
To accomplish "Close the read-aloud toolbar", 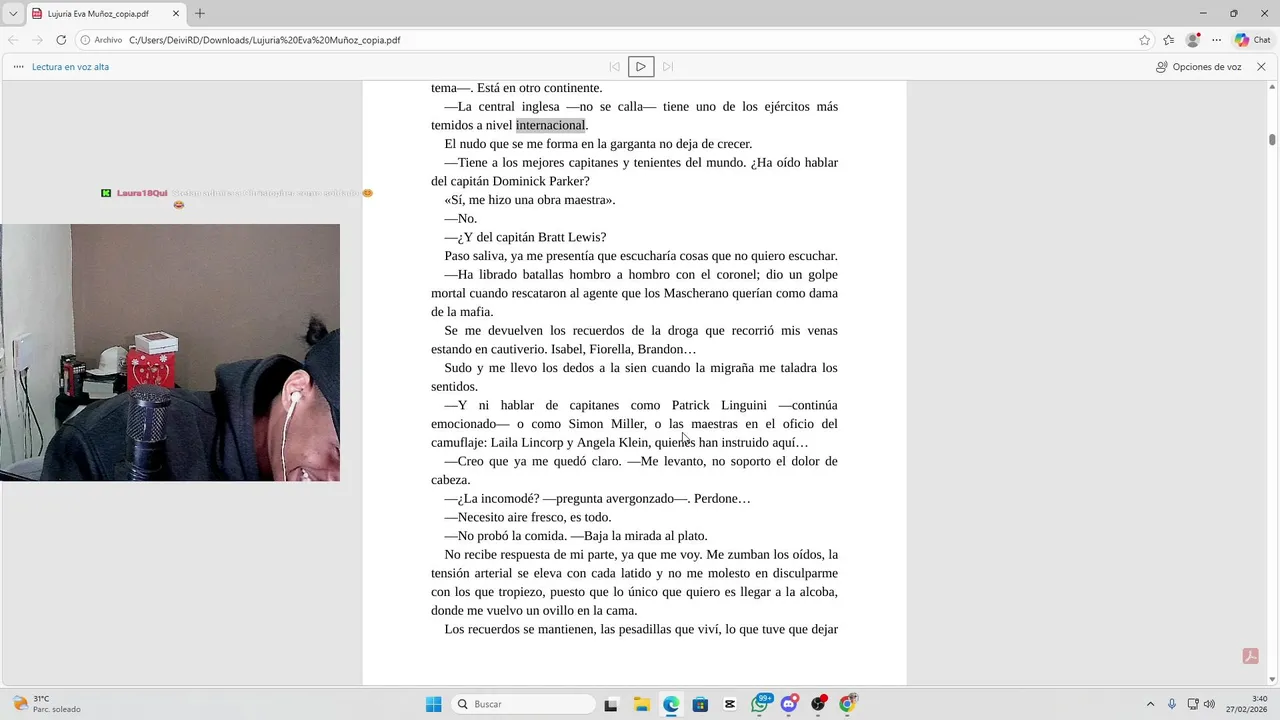I will (x=1261, y=67).
